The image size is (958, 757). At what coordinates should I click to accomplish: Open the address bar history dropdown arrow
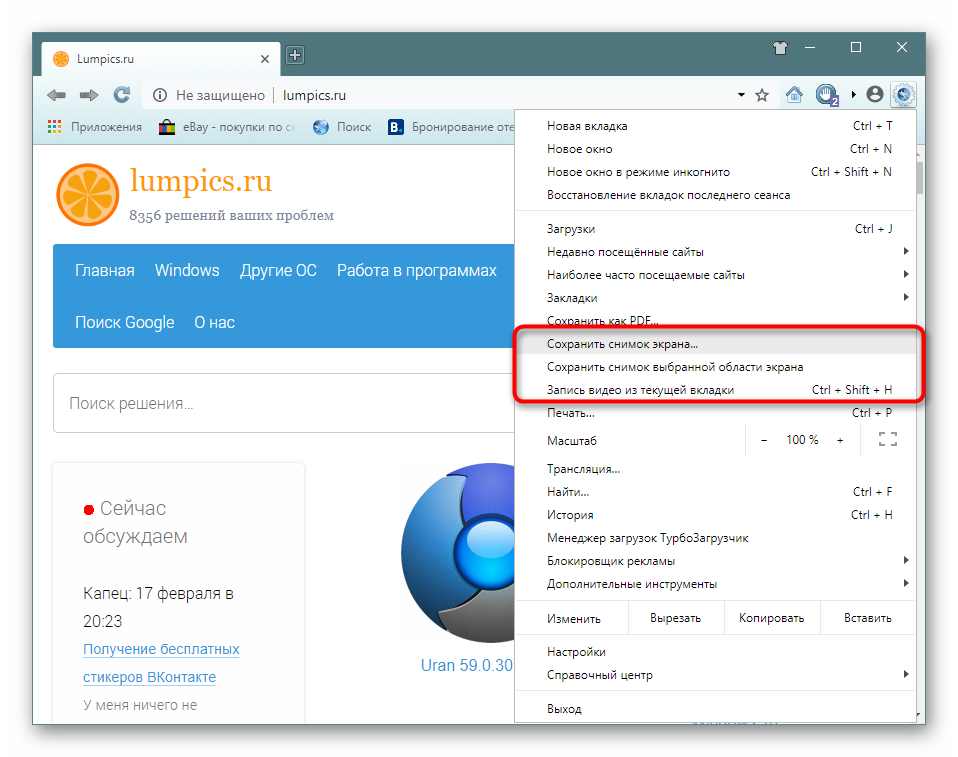point(741,95)
